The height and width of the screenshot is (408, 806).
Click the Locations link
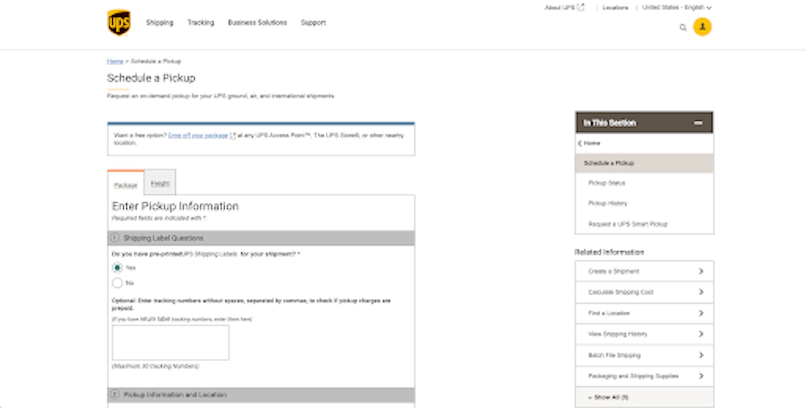coord(615,8)
